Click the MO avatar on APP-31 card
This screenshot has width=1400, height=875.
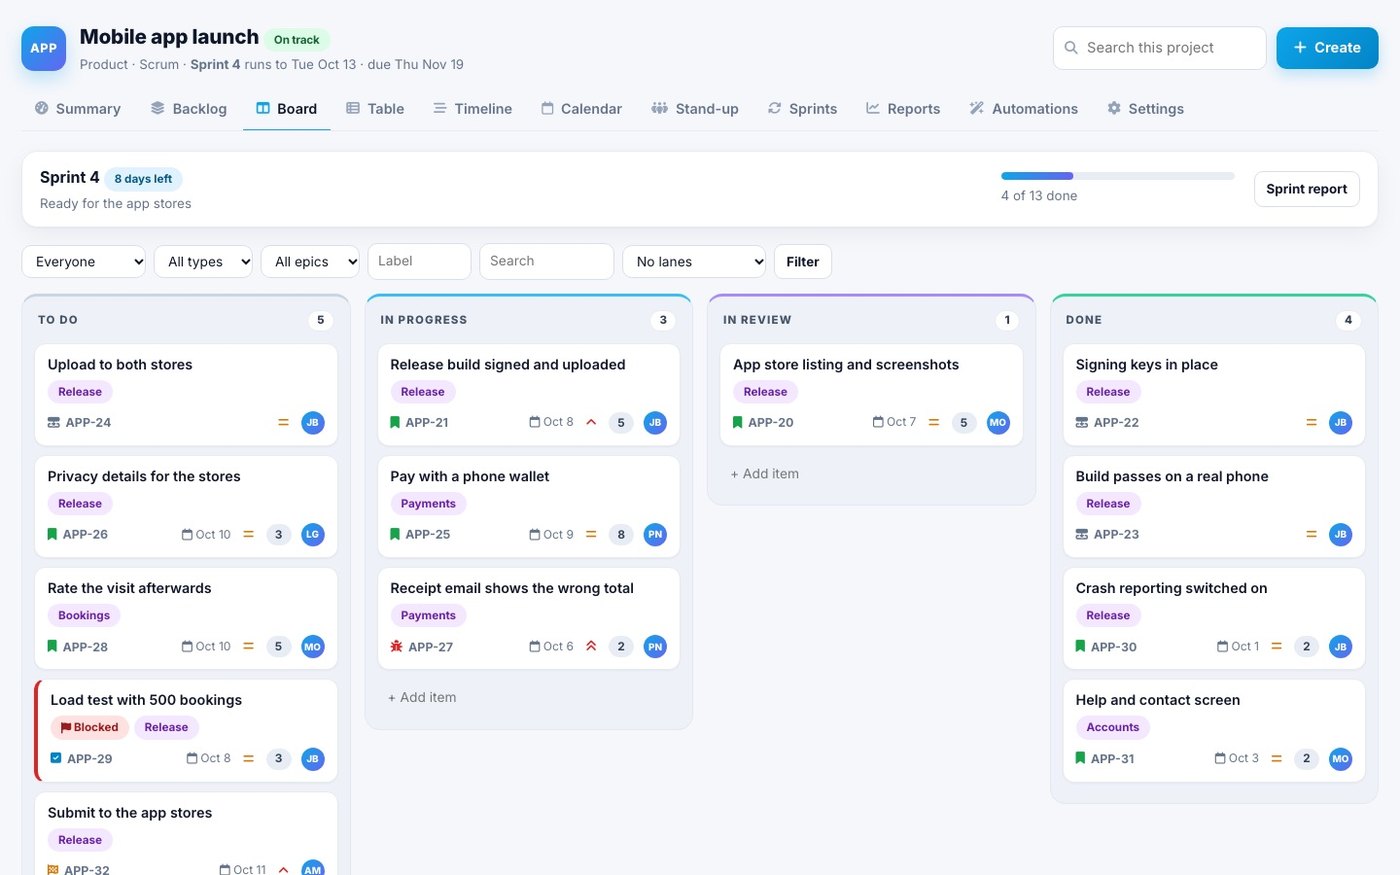coord(1341,759)
